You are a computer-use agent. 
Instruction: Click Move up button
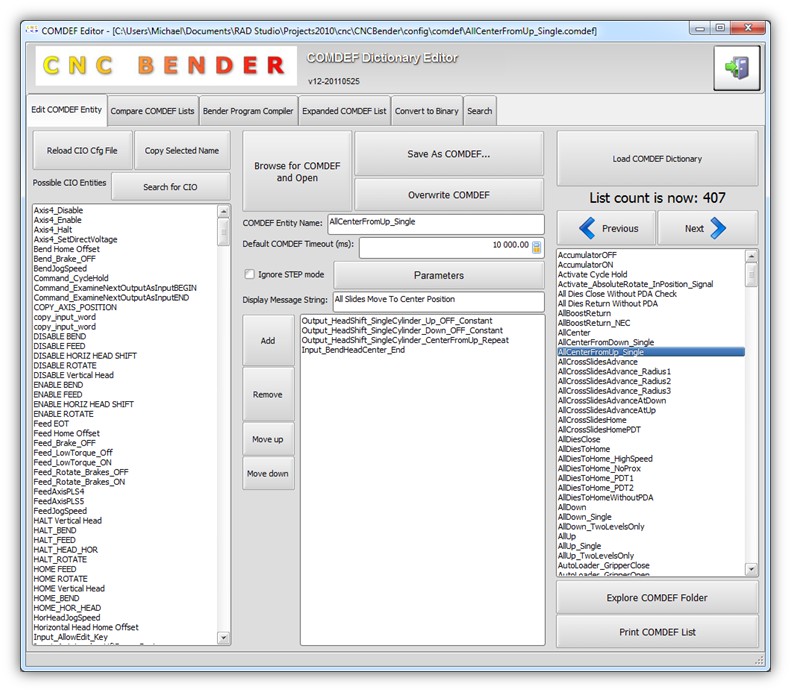(268, 440)
